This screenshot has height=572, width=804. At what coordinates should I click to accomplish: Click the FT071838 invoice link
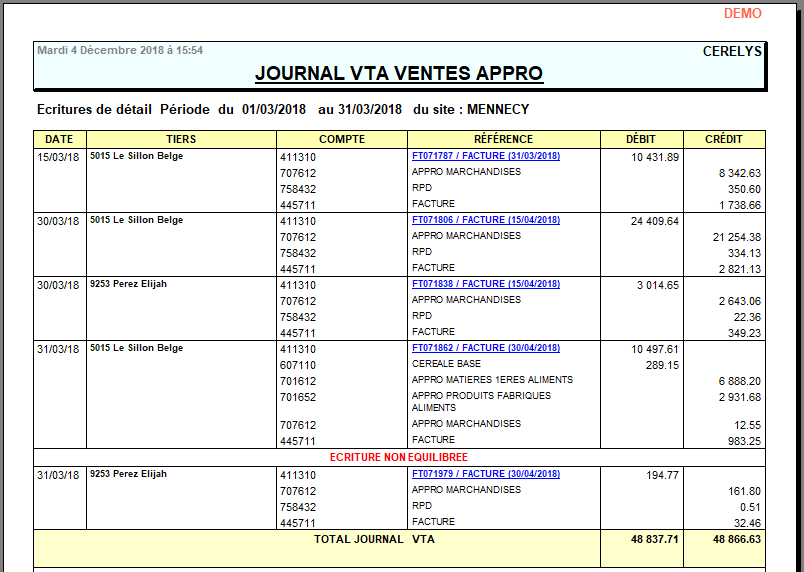click(x=485, y=284)
